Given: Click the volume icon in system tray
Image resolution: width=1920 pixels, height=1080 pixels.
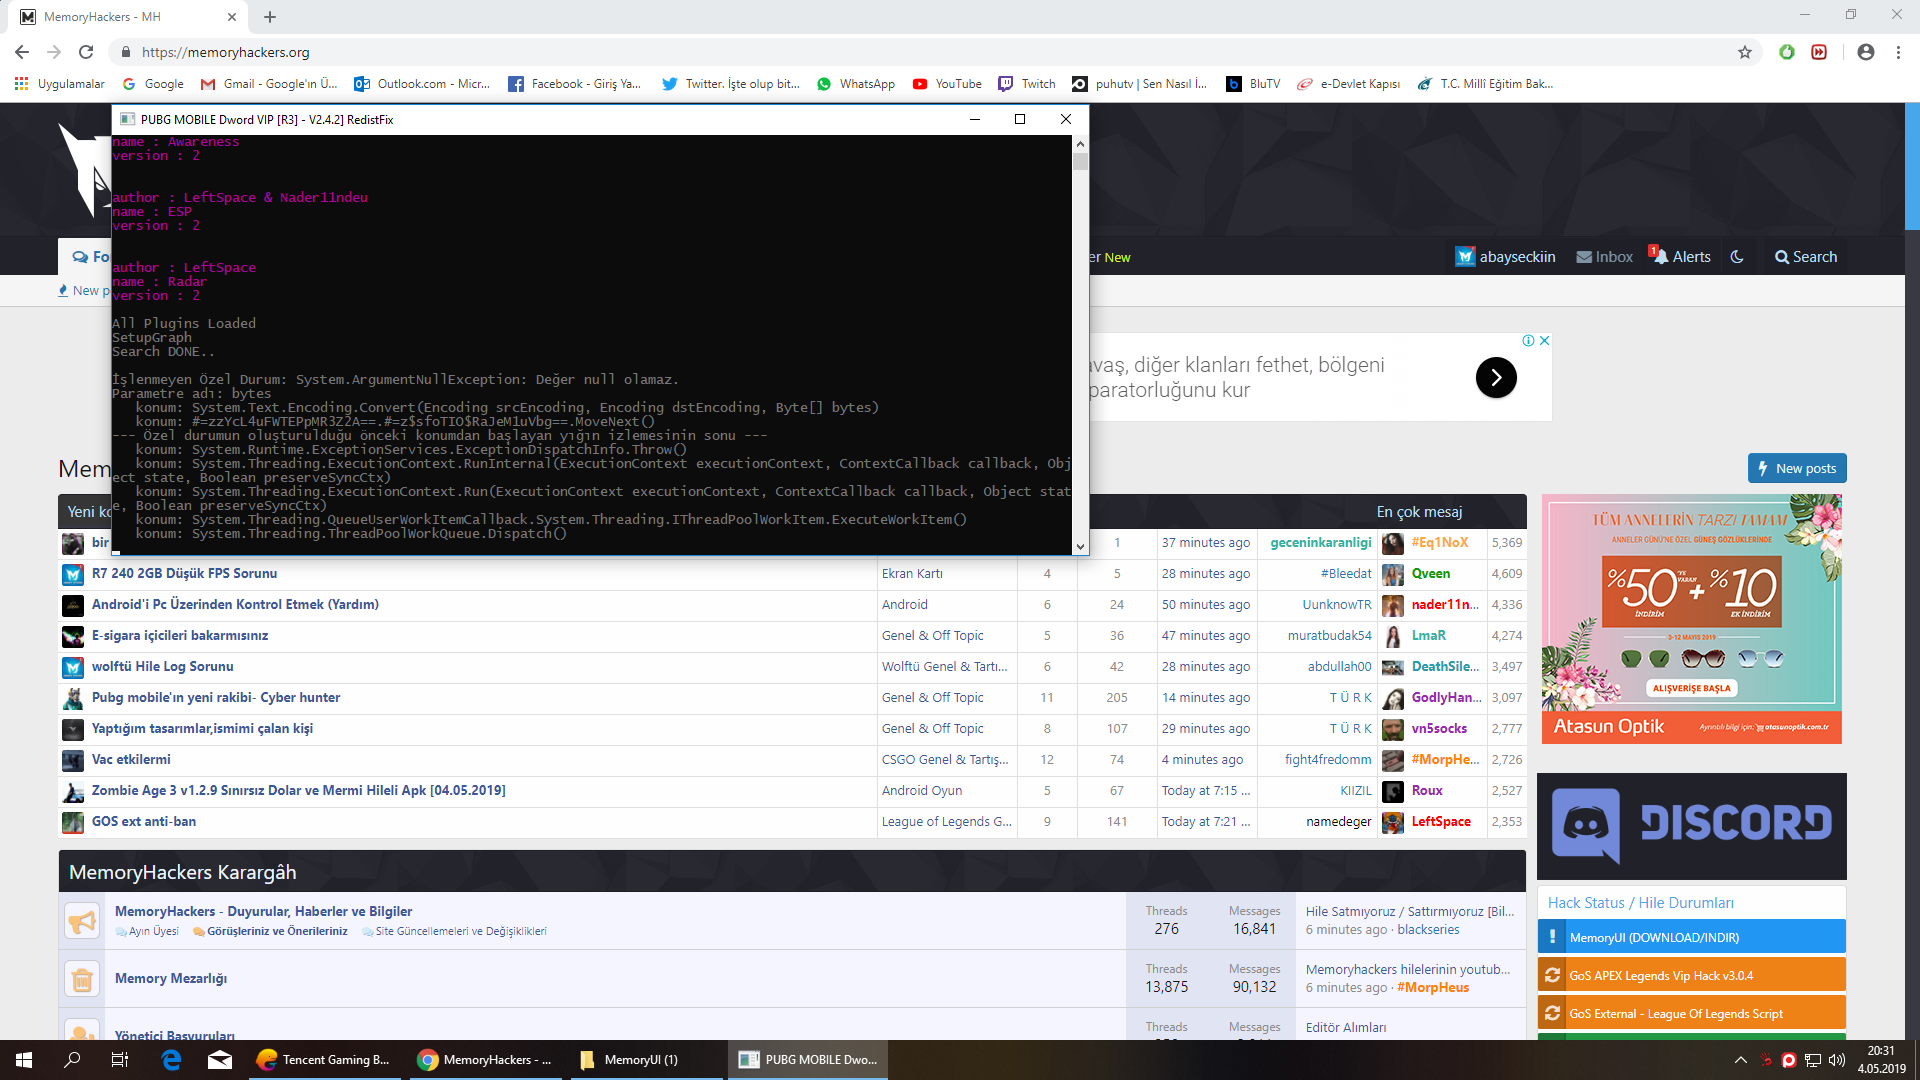Looking at the screenshot, I should click(1836, 1060).
